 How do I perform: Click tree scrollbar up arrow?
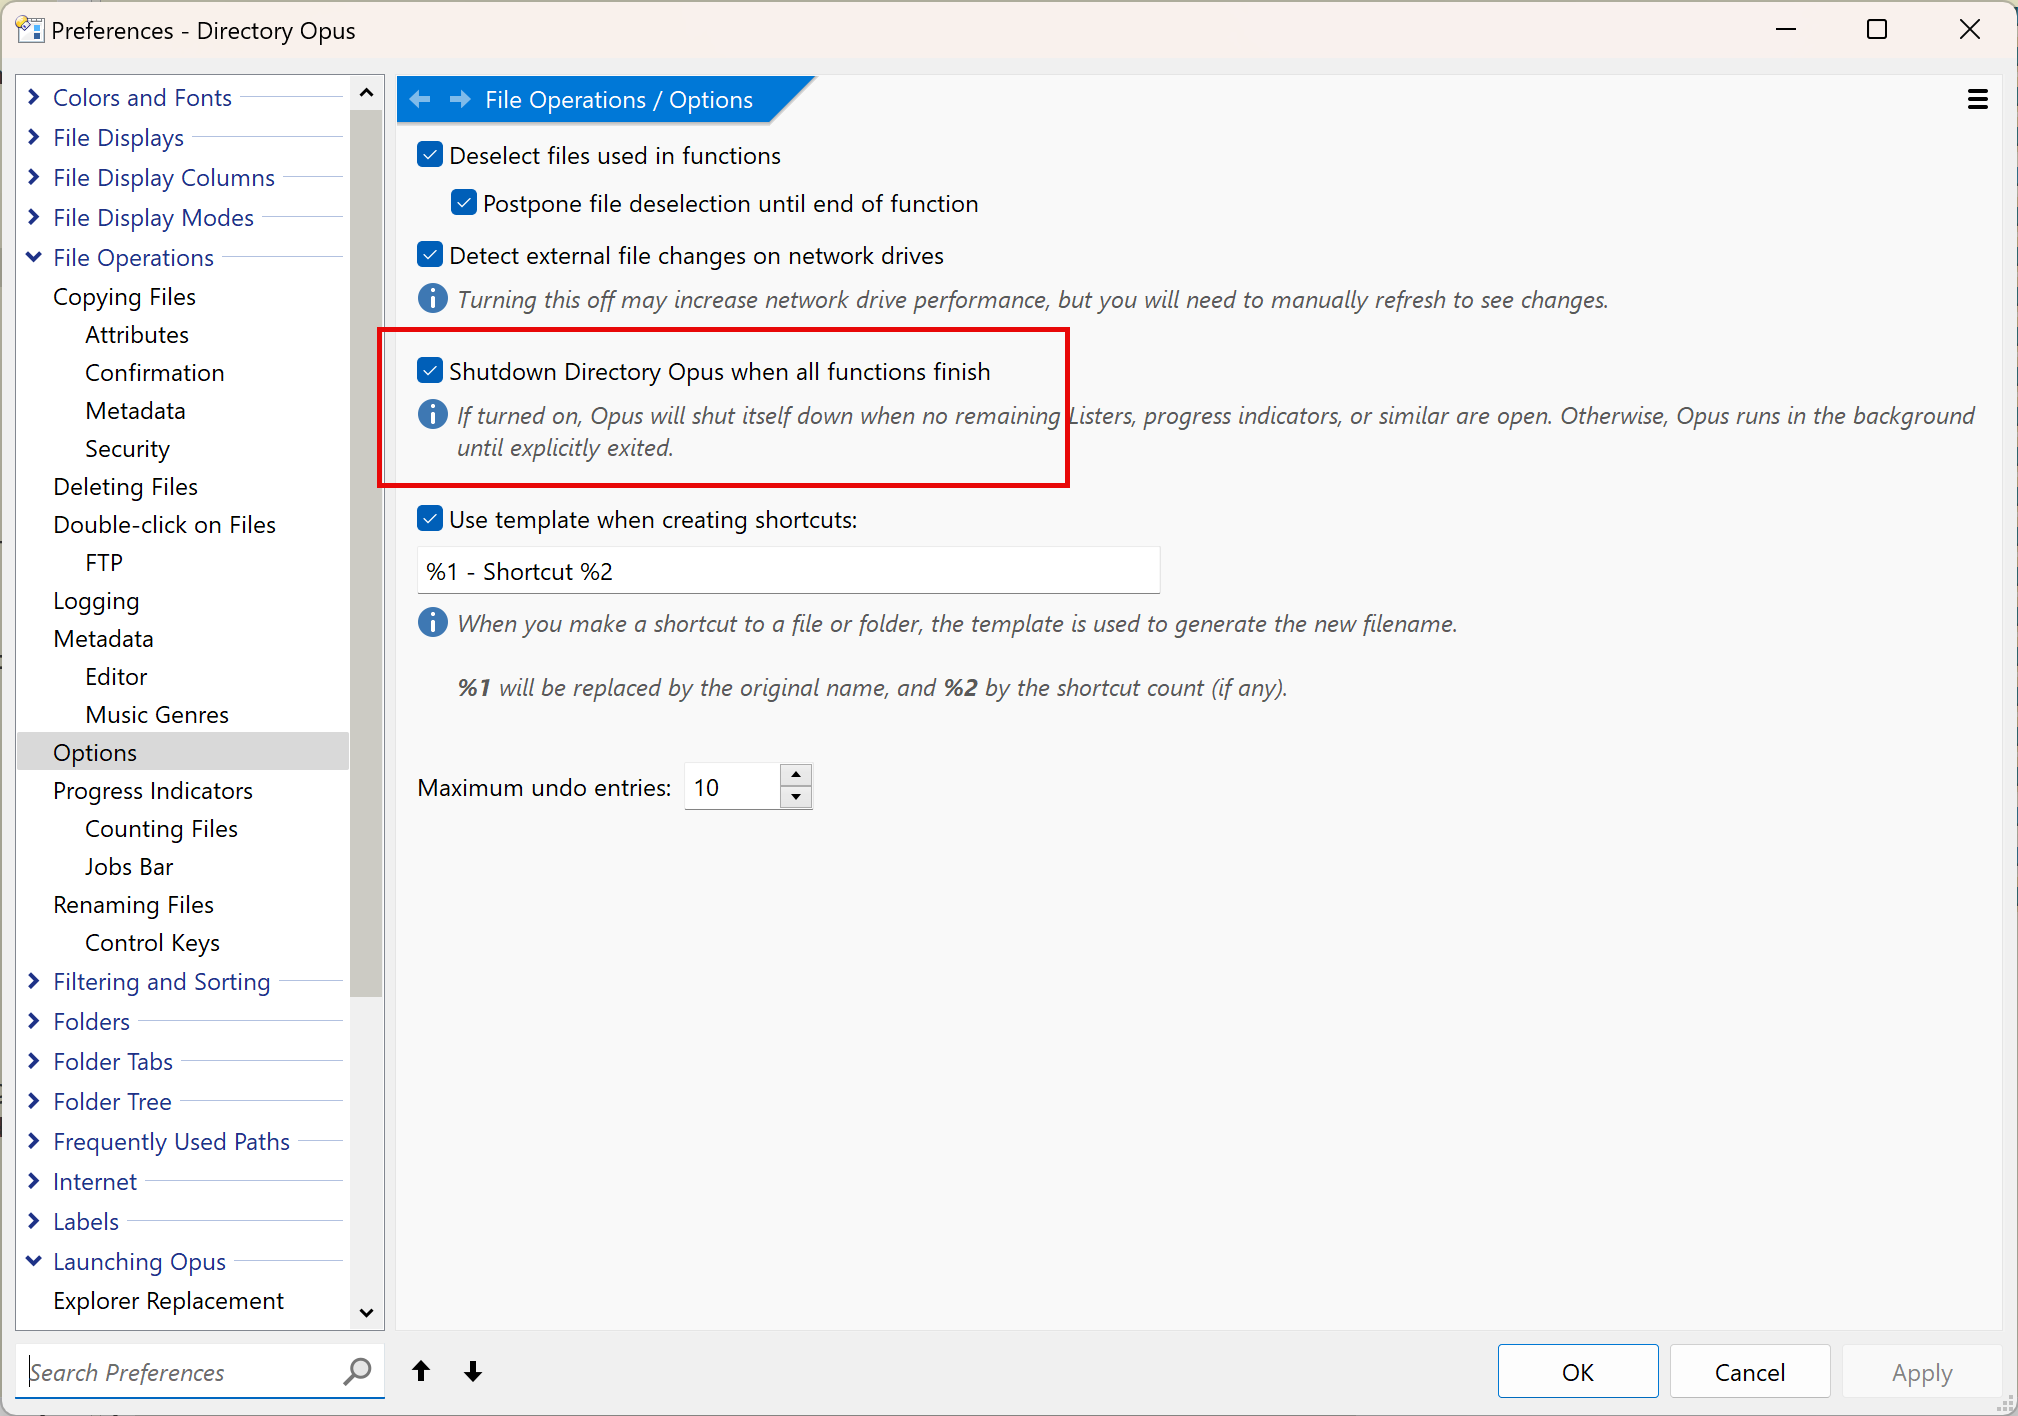(x=366, y=94)
